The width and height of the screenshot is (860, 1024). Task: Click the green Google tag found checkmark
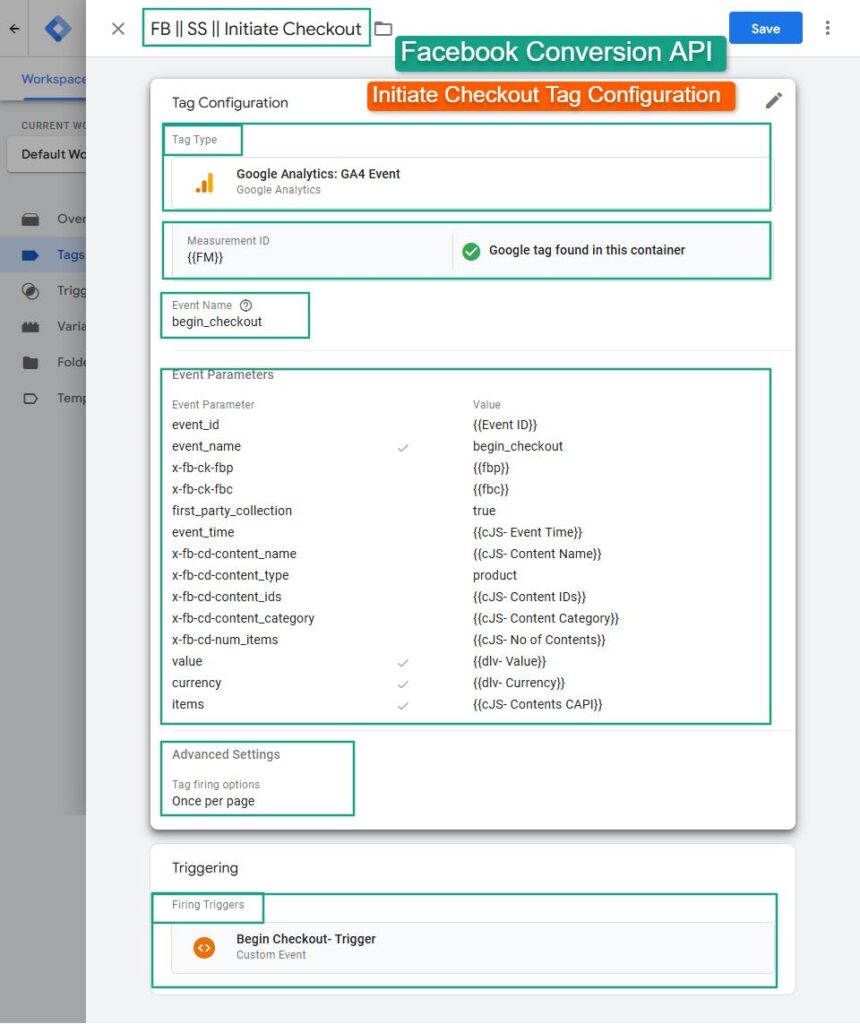[471, 251]
